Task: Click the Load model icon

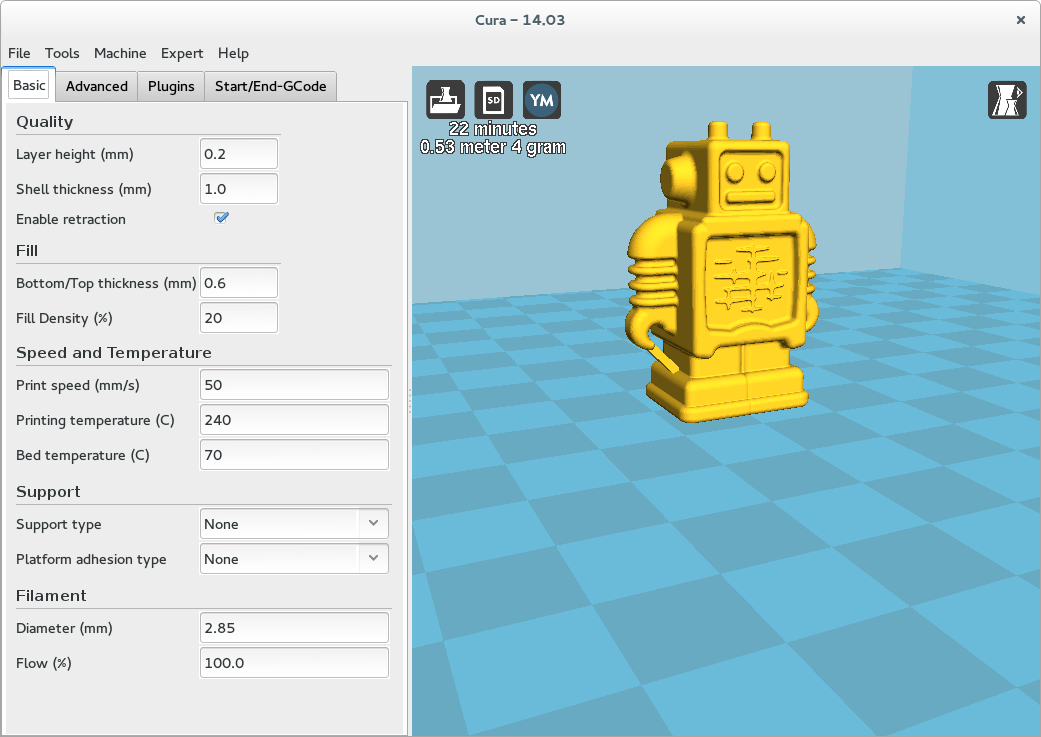Action: tap(446, 100)
